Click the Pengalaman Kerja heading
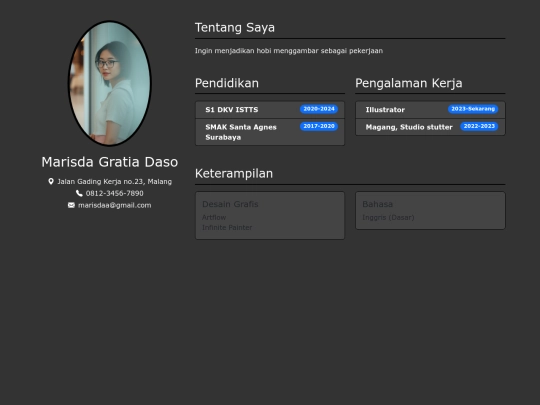540x405 pixels. coord(409,83)
